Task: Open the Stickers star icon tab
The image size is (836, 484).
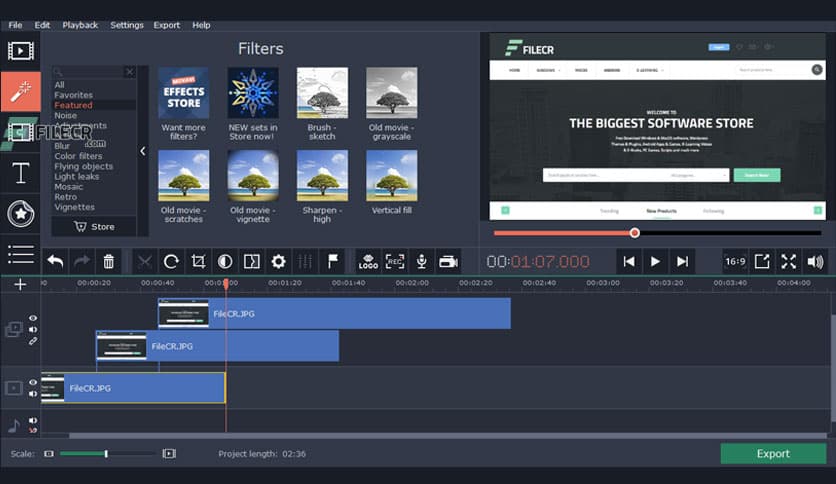Action: 21,214
